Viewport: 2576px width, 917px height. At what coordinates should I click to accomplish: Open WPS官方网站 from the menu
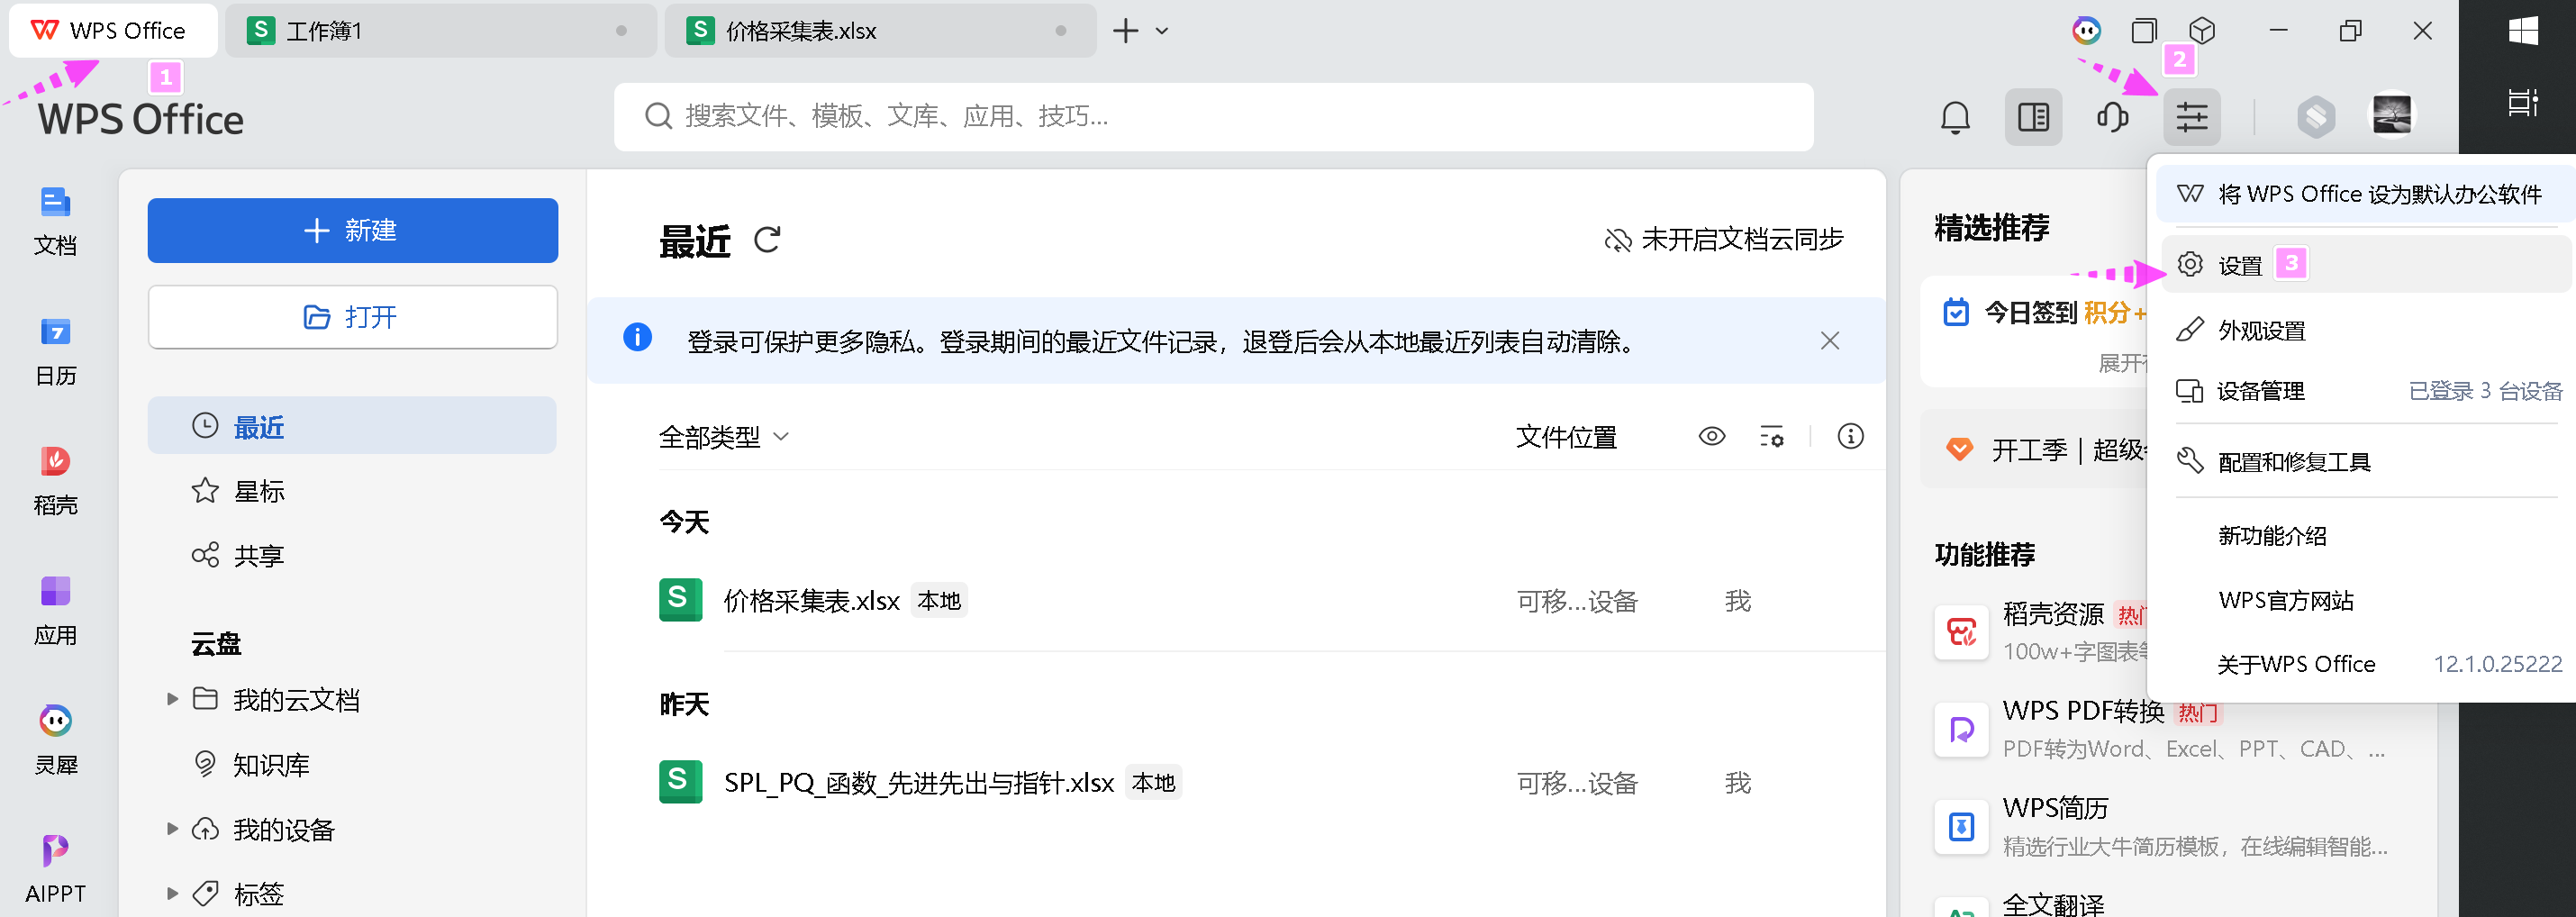2366,600
